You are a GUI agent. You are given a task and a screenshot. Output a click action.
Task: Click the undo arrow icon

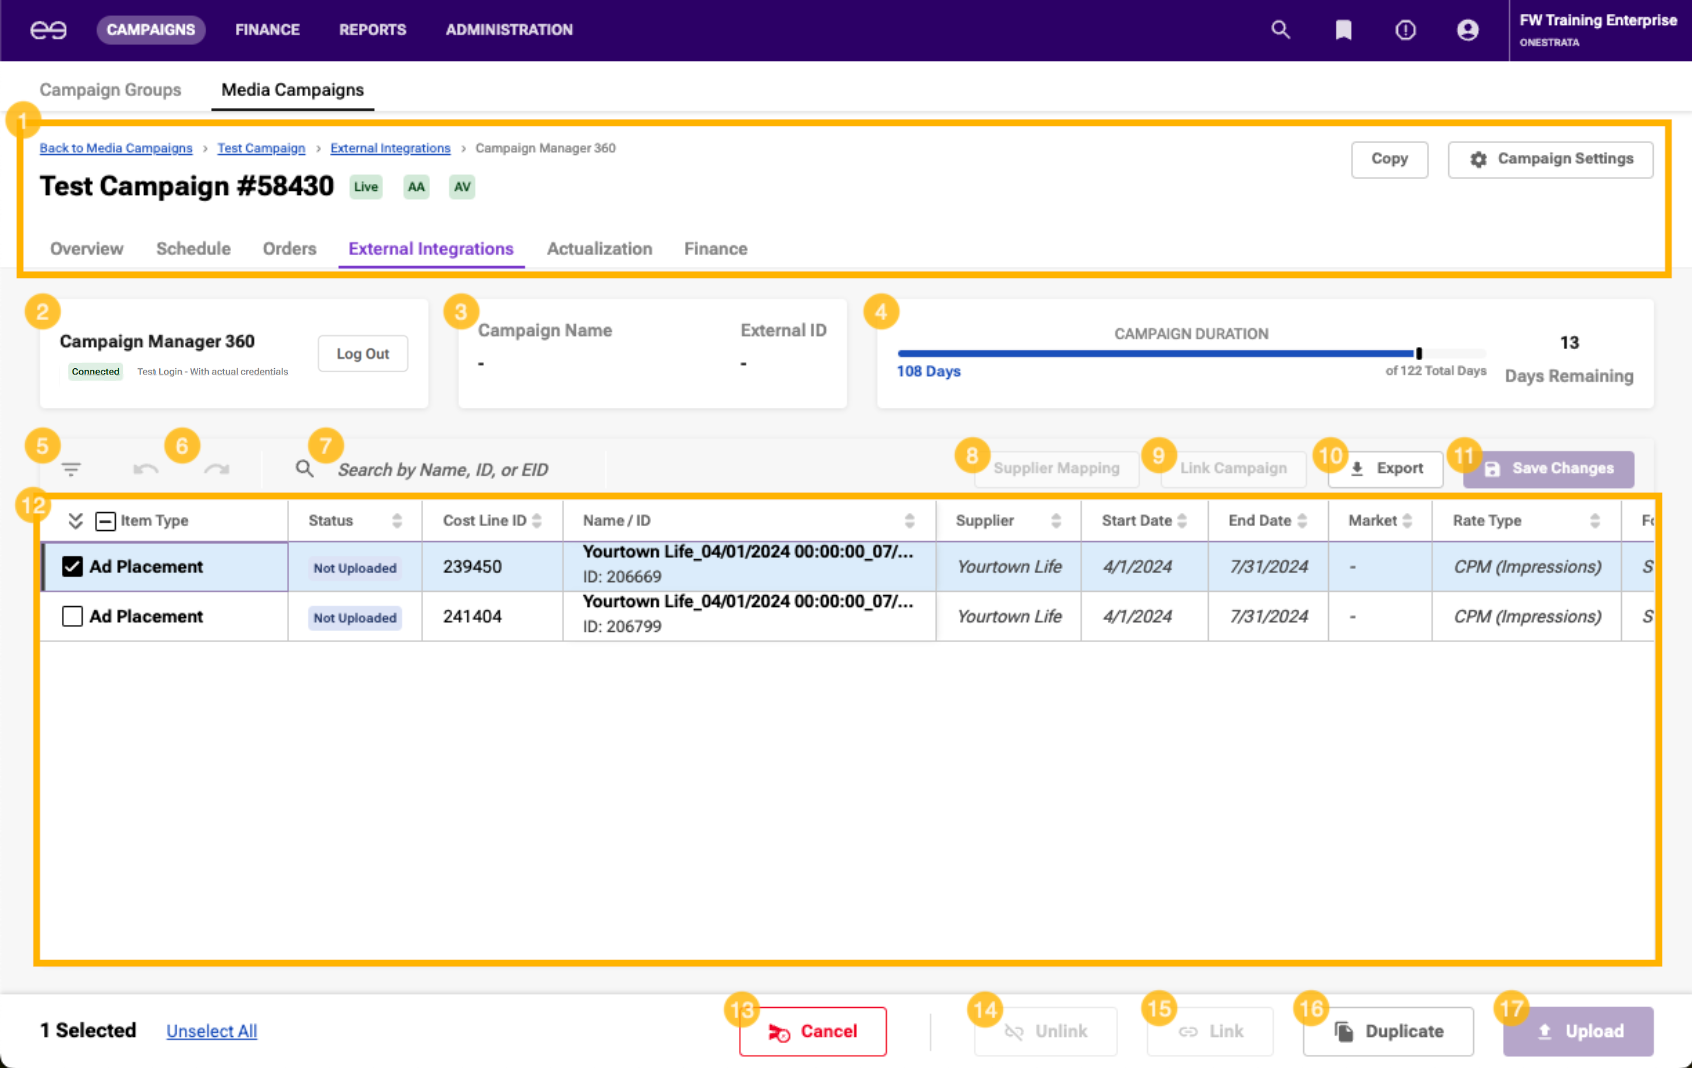pyautogui.click(x=146, y=469)
